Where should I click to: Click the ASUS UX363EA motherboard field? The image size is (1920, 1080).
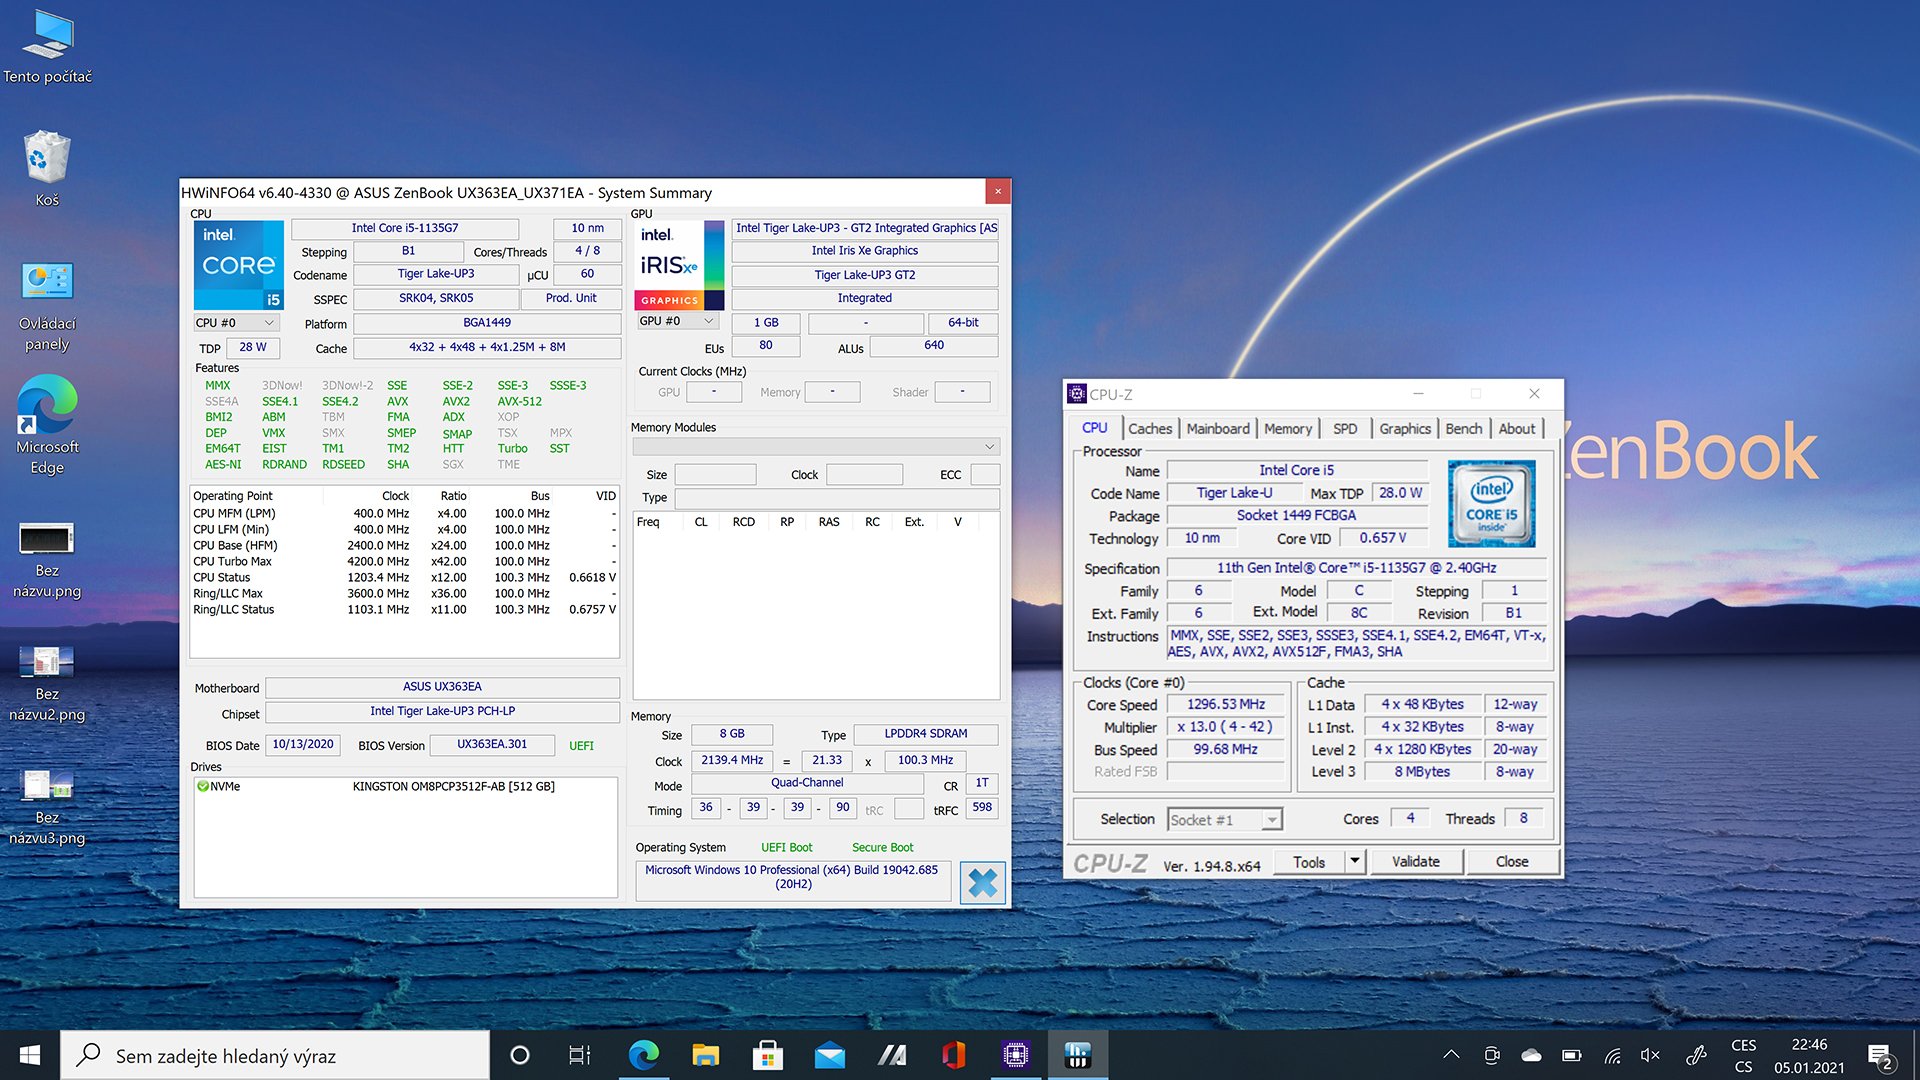442,687
